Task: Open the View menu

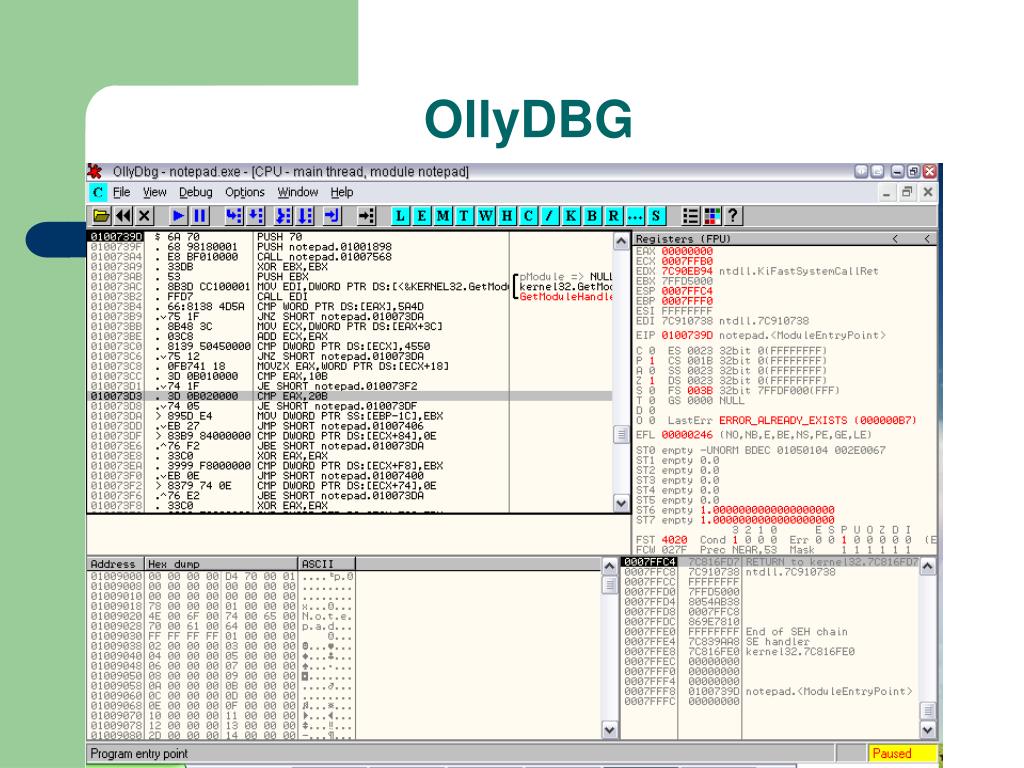Action: coord(154,192)
